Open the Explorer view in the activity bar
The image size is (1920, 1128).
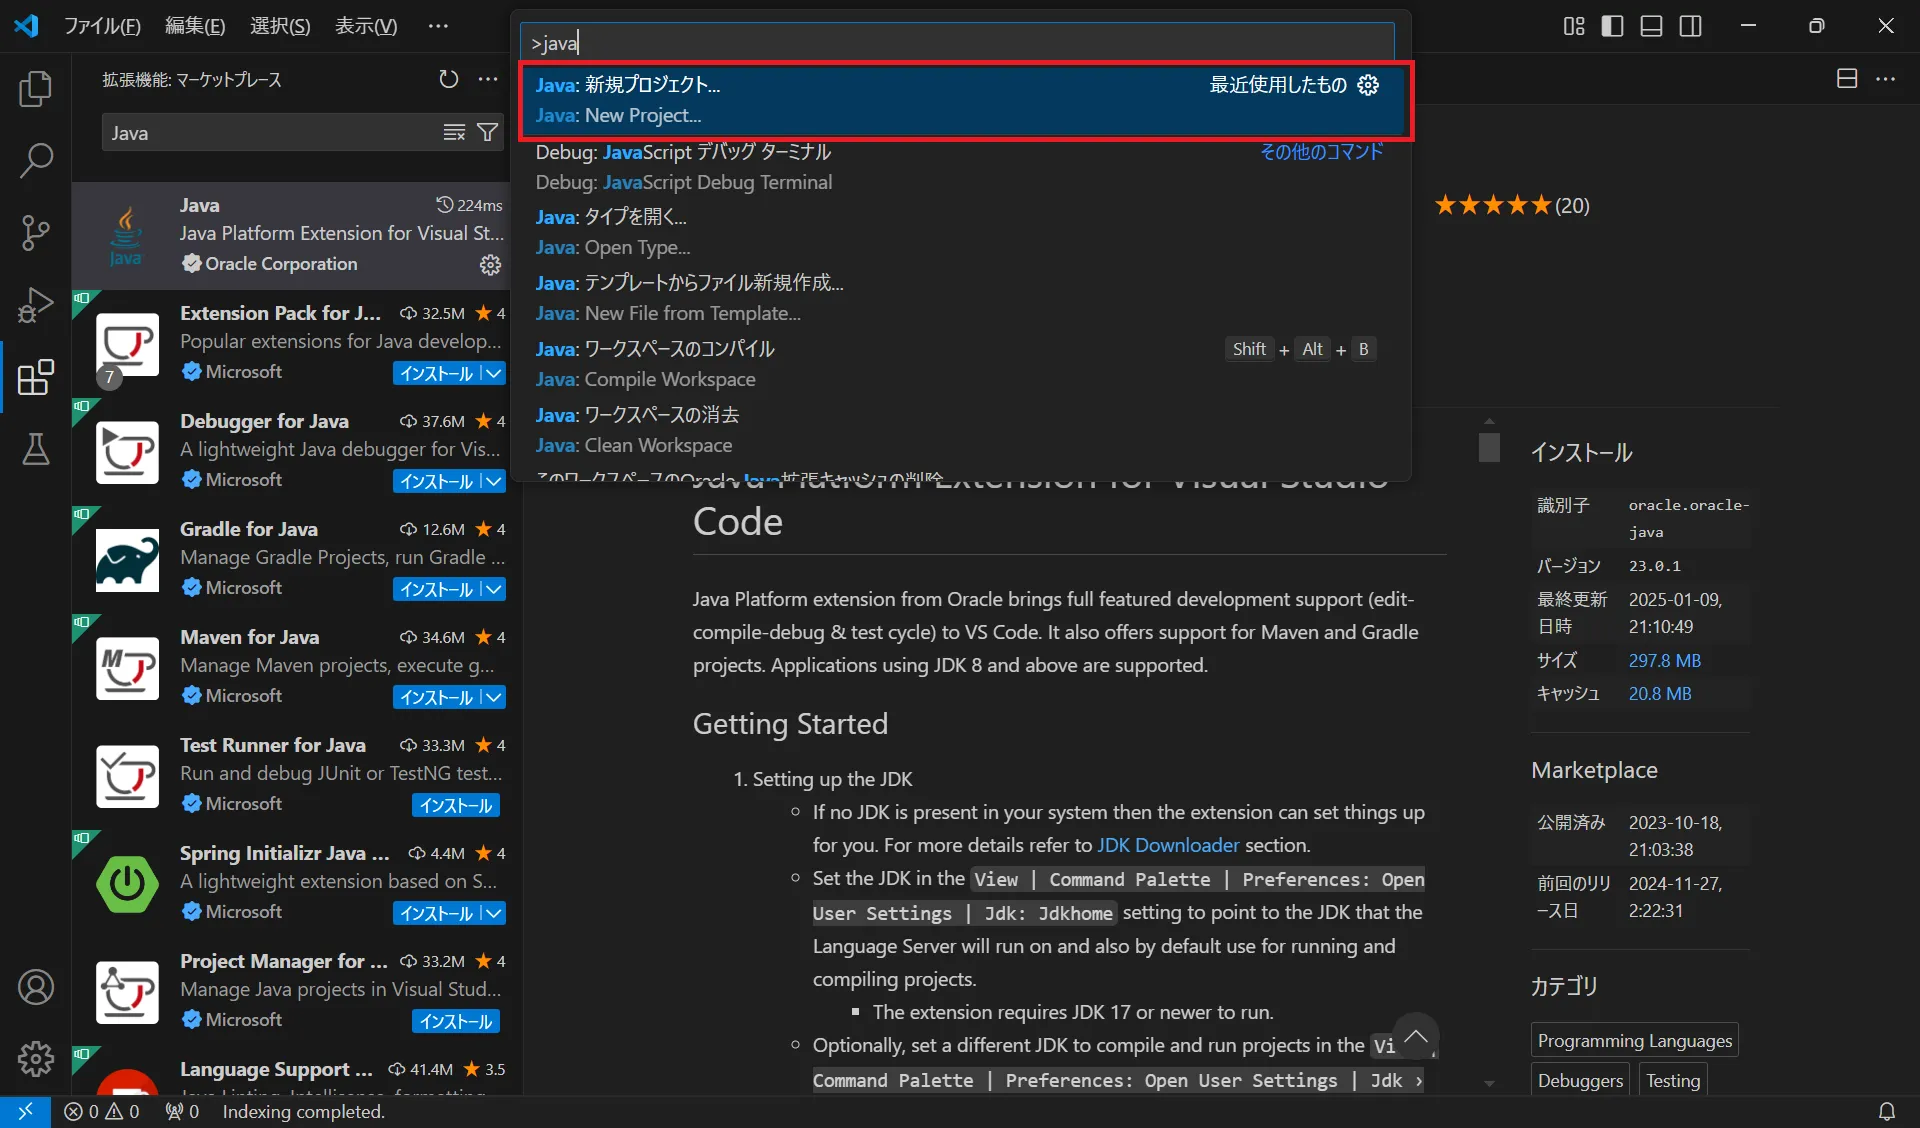pos(36,89)
